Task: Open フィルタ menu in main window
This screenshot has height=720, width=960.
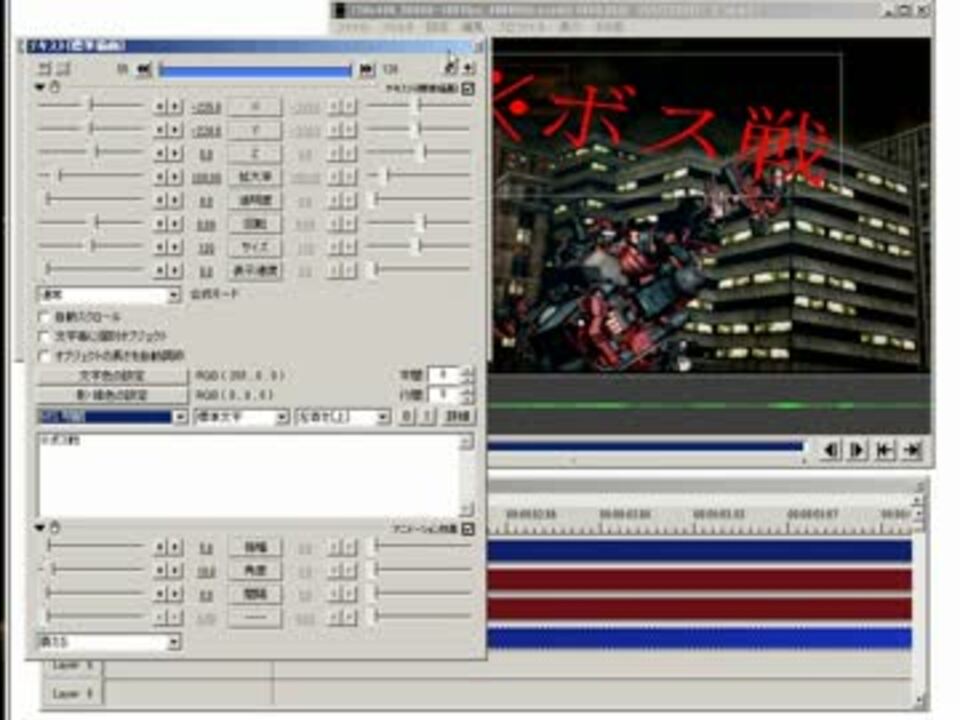Action: (x=399, y=27)
